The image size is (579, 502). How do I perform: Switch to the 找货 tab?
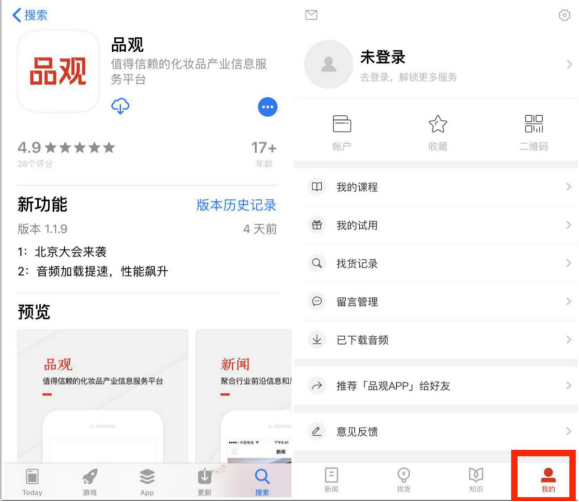click(403, 480)
